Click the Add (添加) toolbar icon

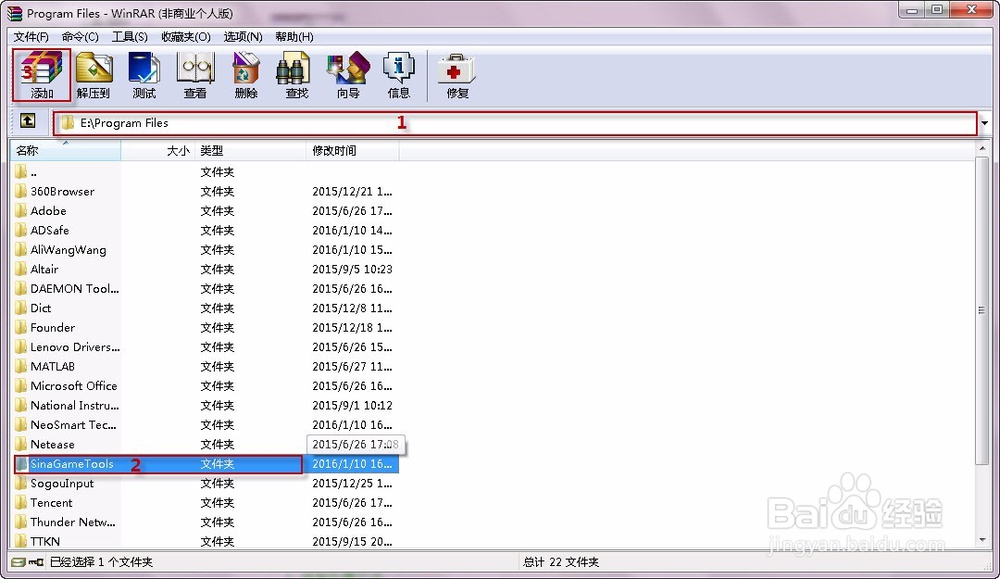pyautogui.click(x=41, y=75)
